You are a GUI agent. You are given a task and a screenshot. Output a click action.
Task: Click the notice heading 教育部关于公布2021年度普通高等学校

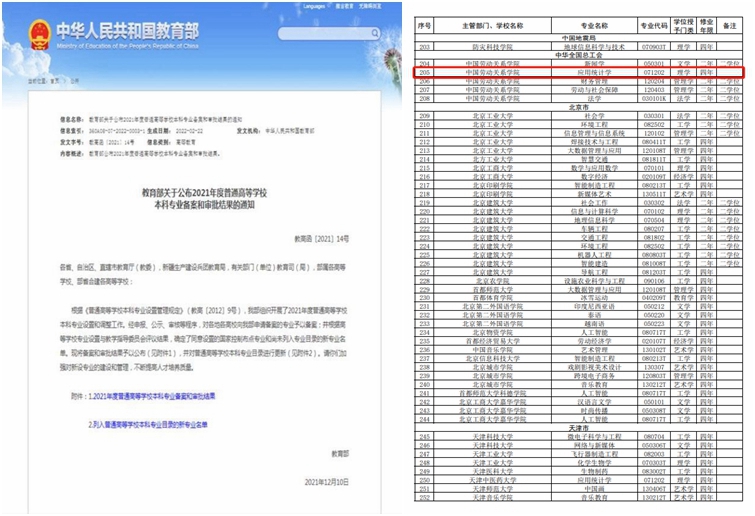204,193
